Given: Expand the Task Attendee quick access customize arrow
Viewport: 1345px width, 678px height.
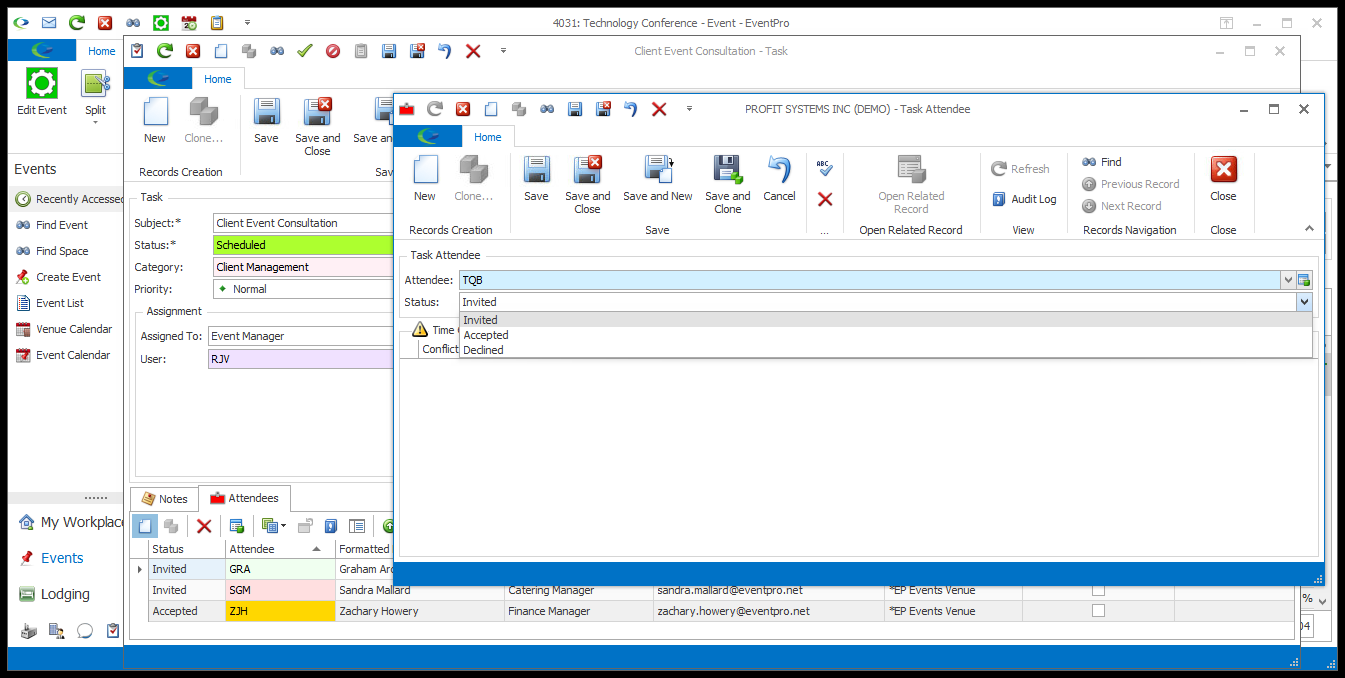Looking at the screenshot, I should click(689, 109).
